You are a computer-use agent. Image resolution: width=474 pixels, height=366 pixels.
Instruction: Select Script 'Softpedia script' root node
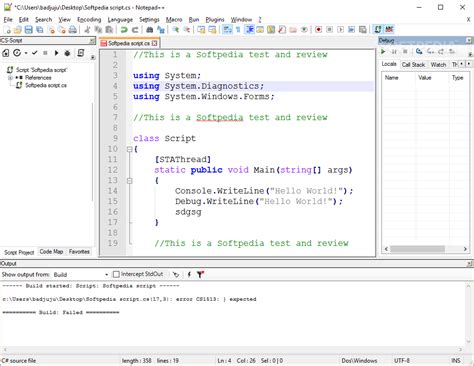[x=41, y=70]
